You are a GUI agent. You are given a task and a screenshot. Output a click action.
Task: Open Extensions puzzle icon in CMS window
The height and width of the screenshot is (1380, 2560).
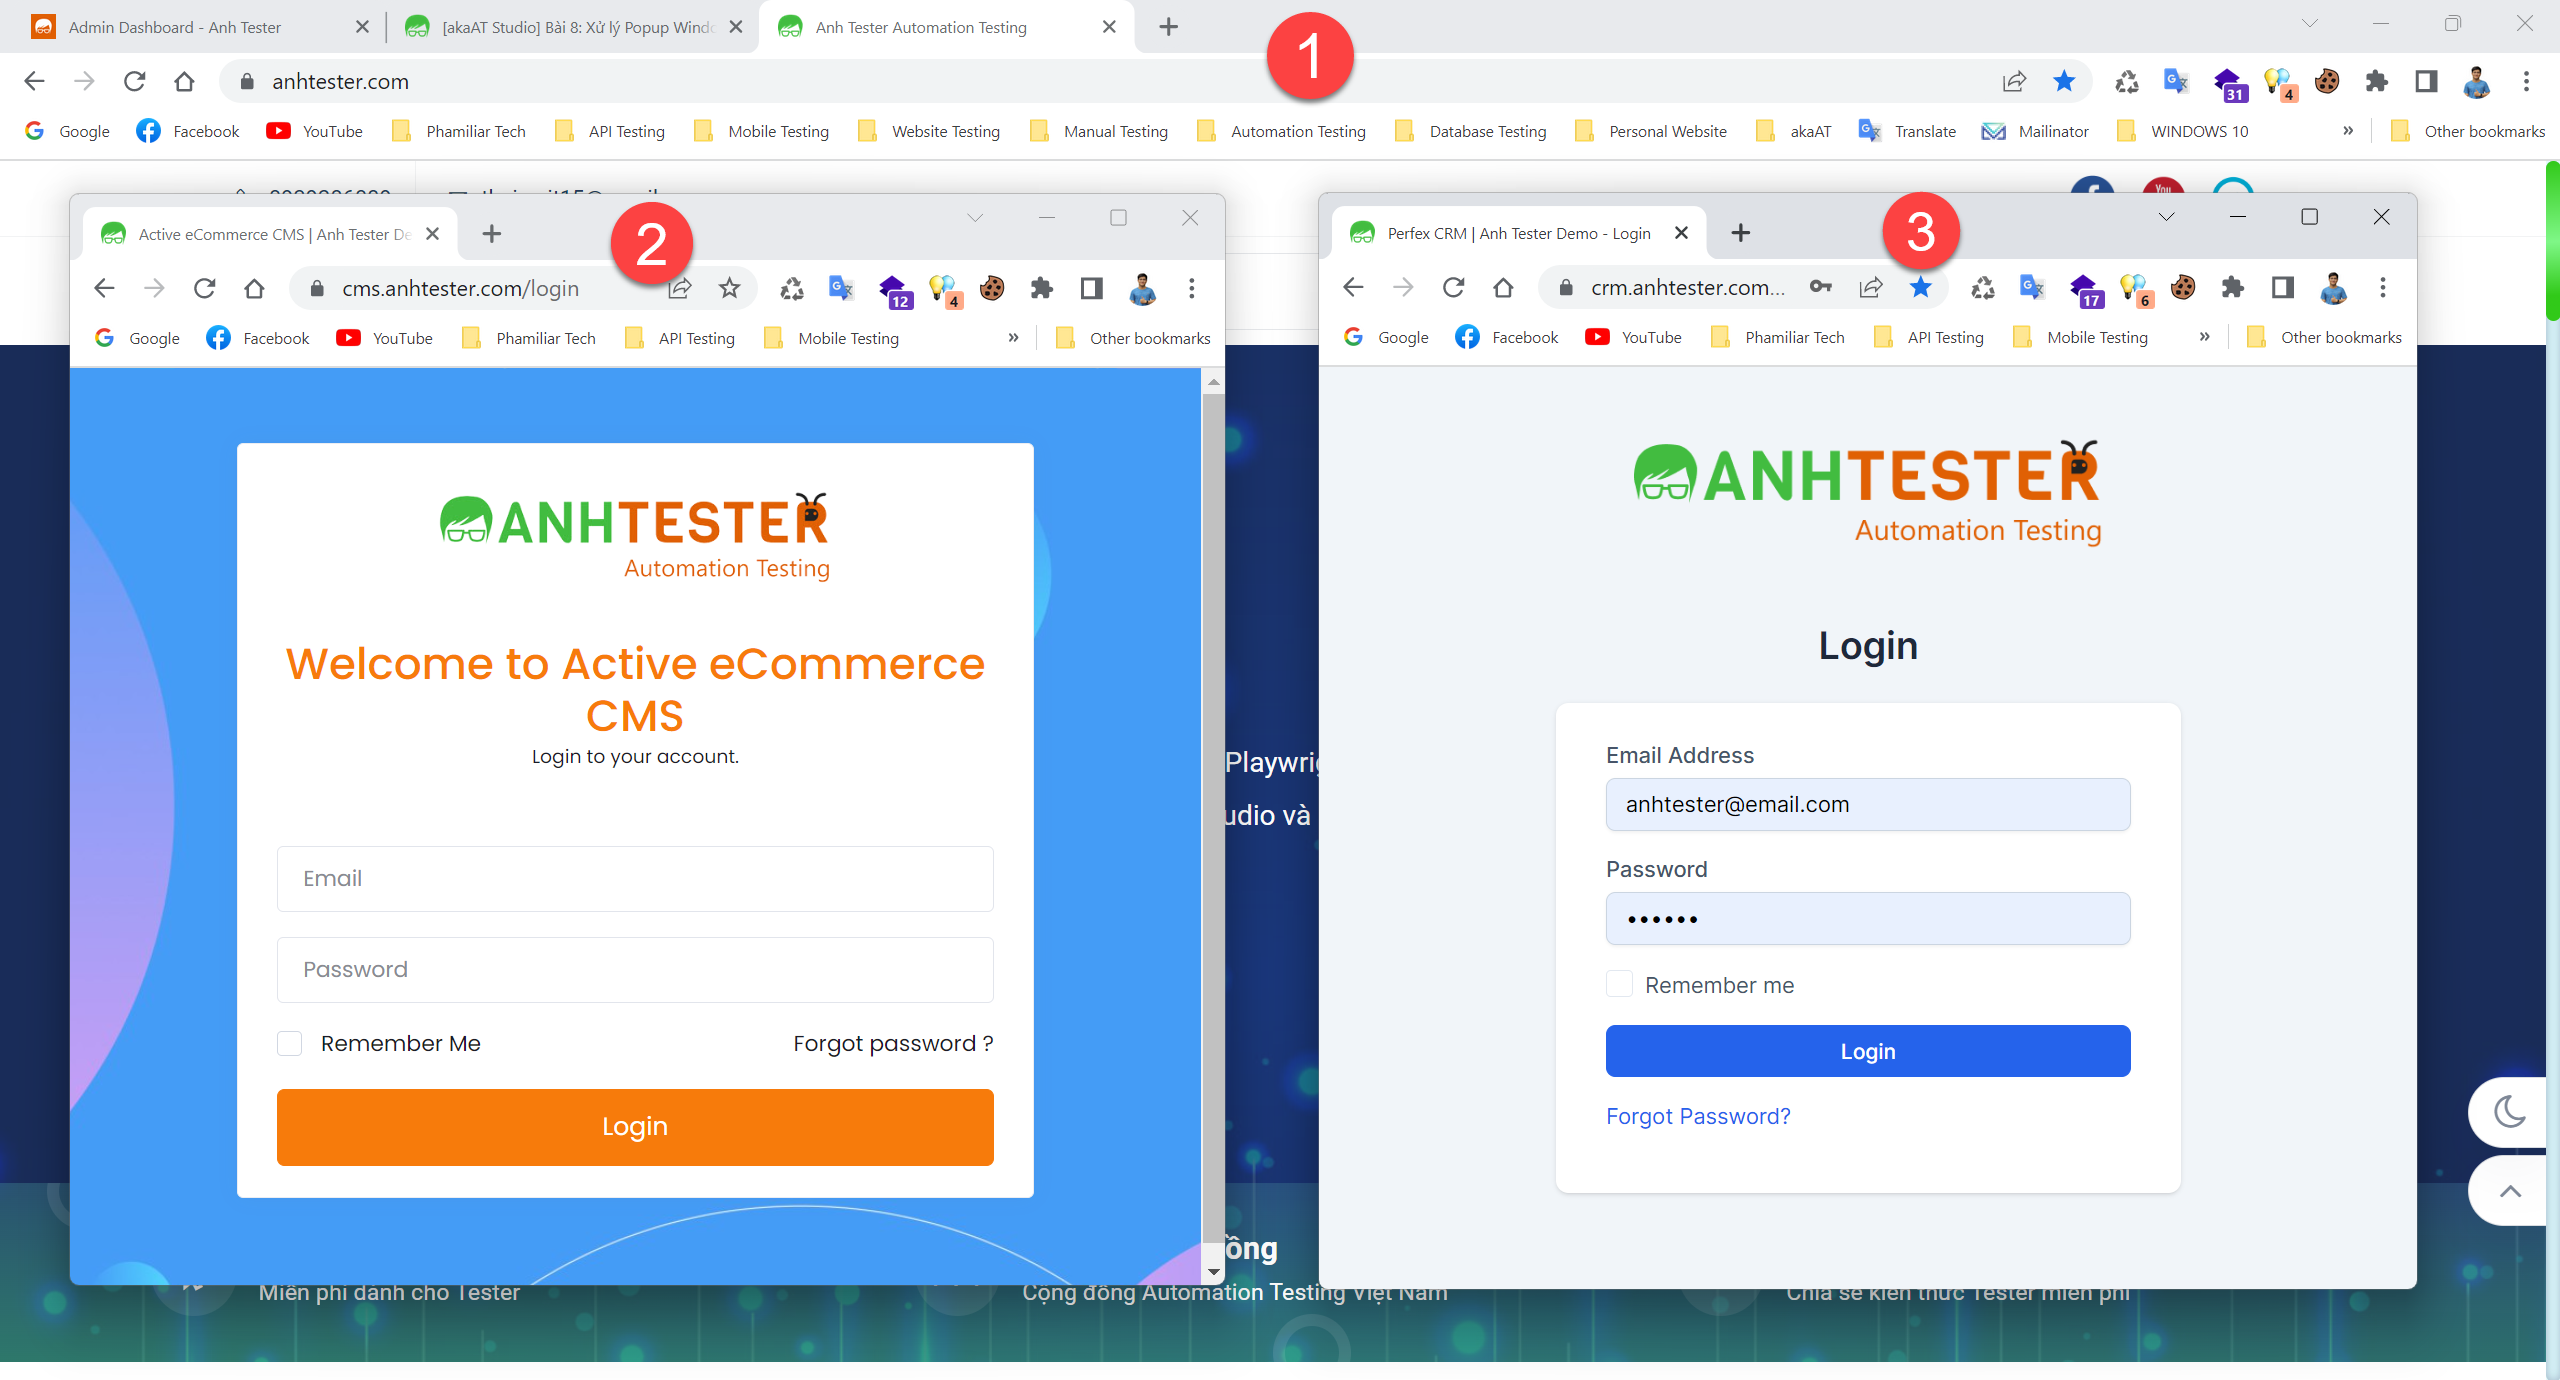(x=1042, y=288)
